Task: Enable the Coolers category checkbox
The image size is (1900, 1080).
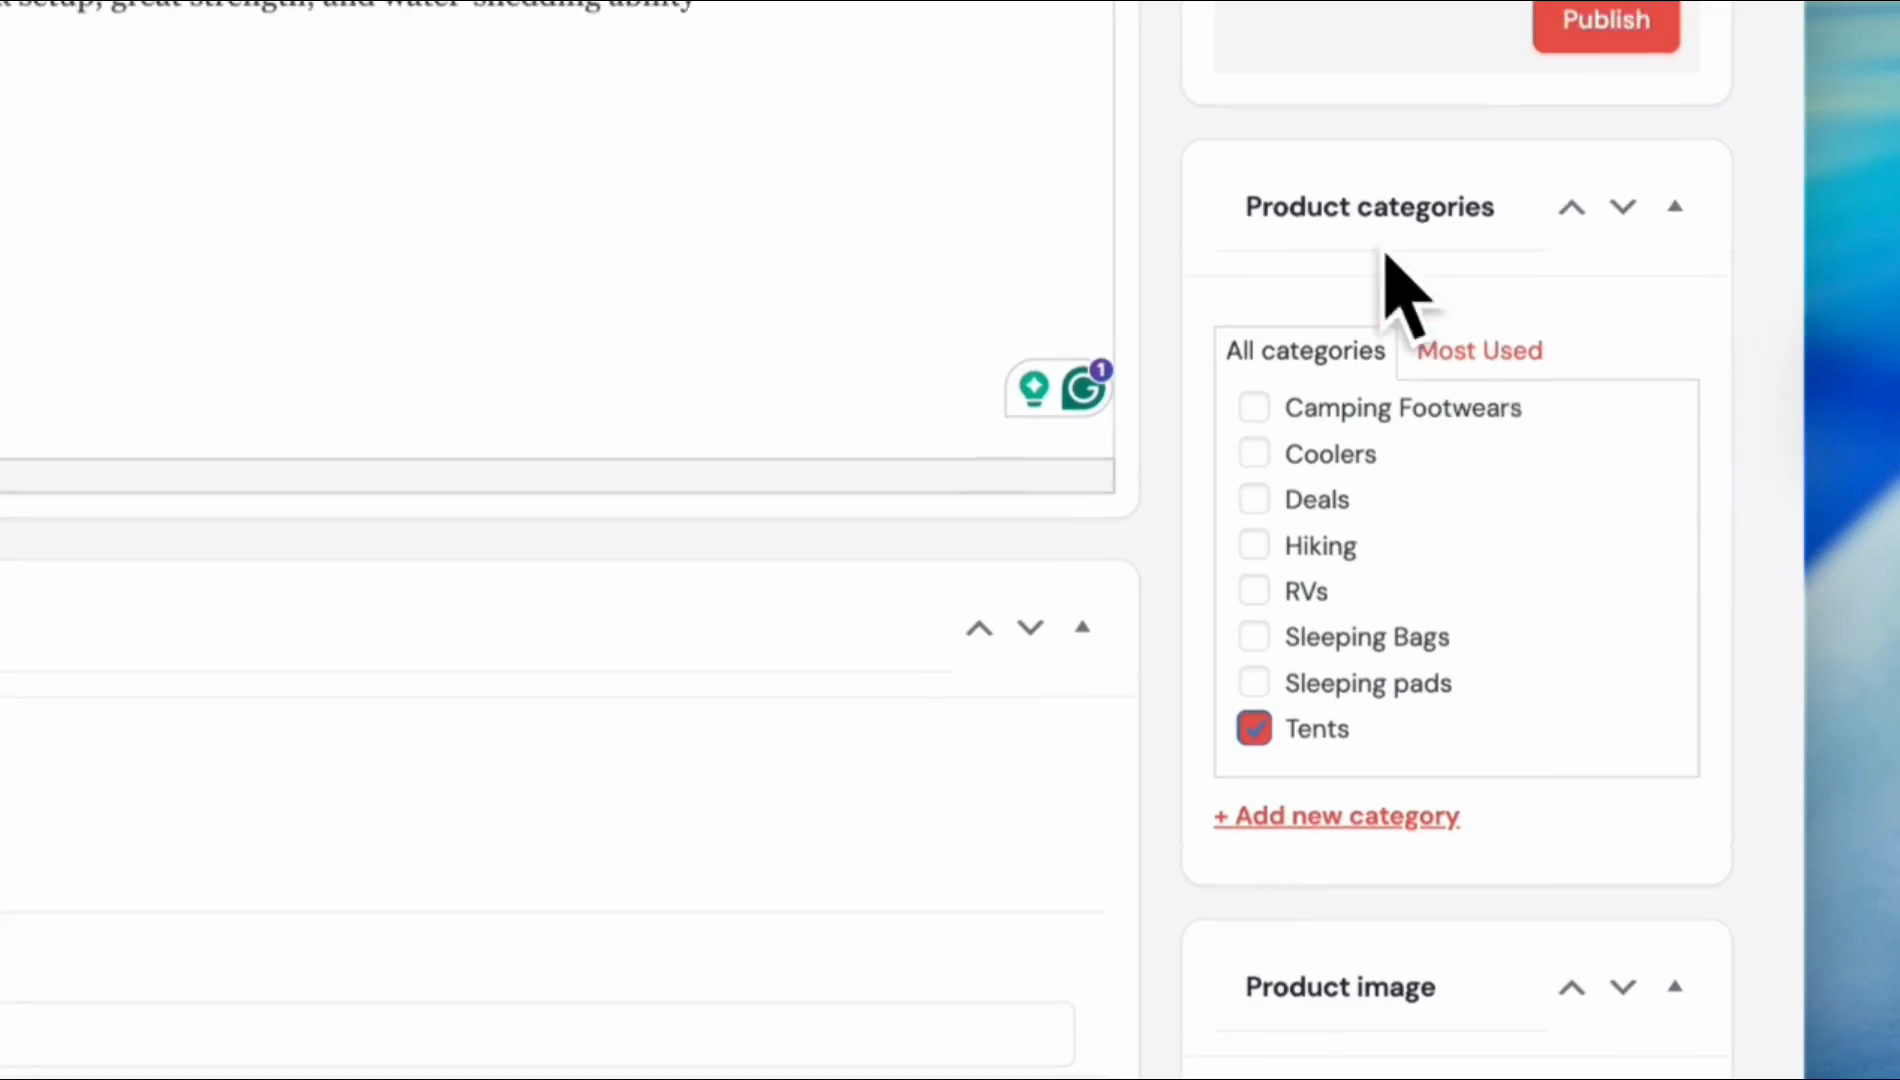Action: 1254,453
